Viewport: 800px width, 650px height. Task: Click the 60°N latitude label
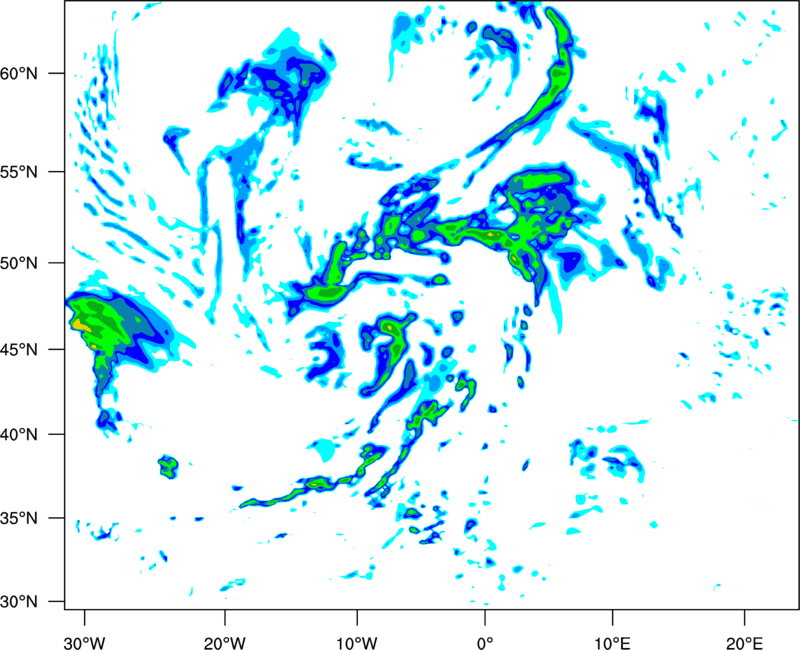pyautogui.click(x=19, y=73)
